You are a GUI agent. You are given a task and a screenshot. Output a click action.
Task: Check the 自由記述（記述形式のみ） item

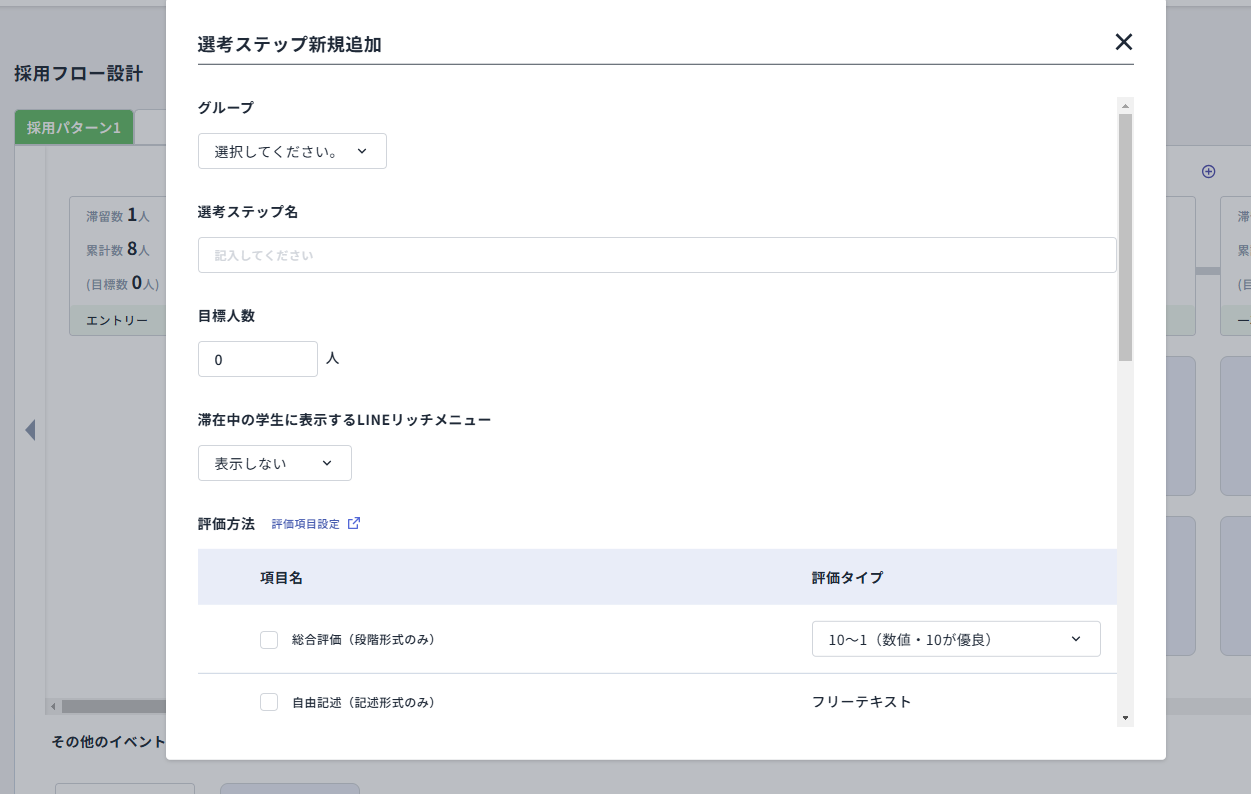(268, 701)
